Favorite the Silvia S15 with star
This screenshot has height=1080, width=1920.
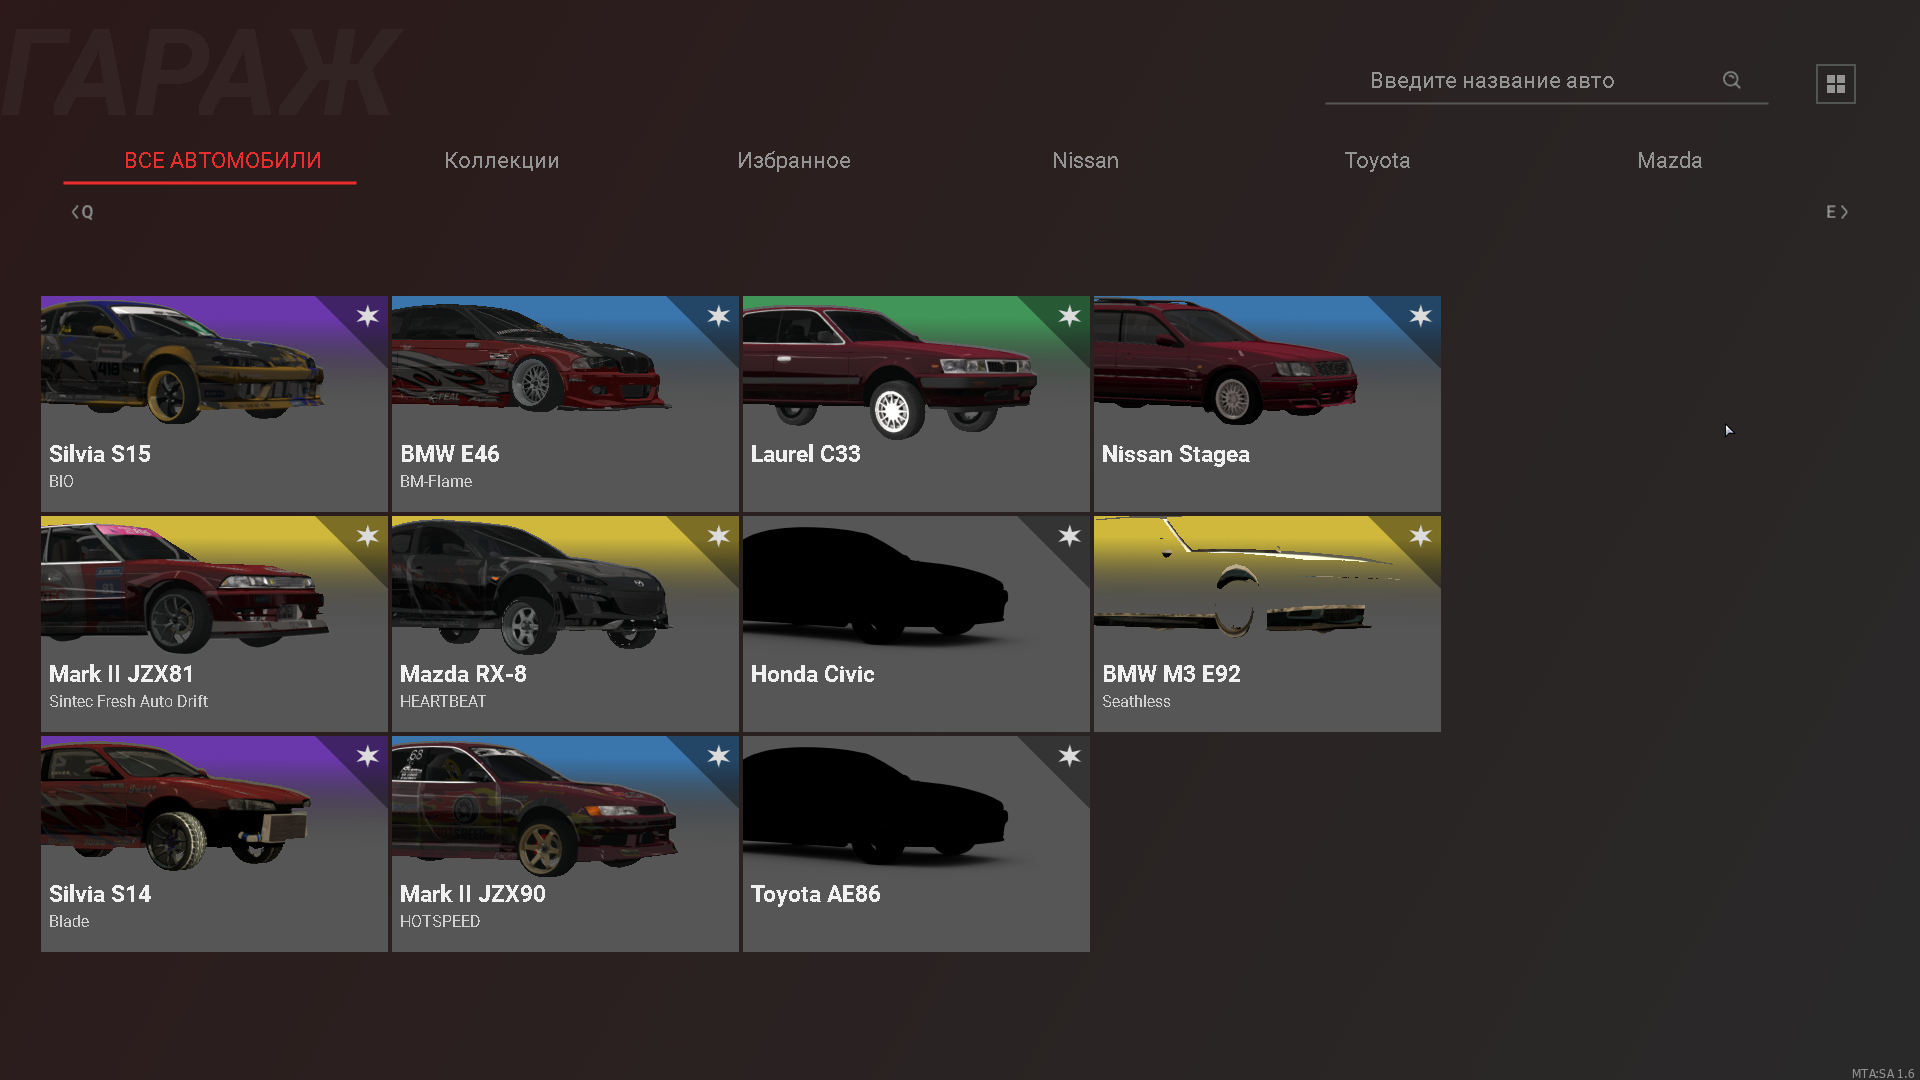click(x=367, y=316)
